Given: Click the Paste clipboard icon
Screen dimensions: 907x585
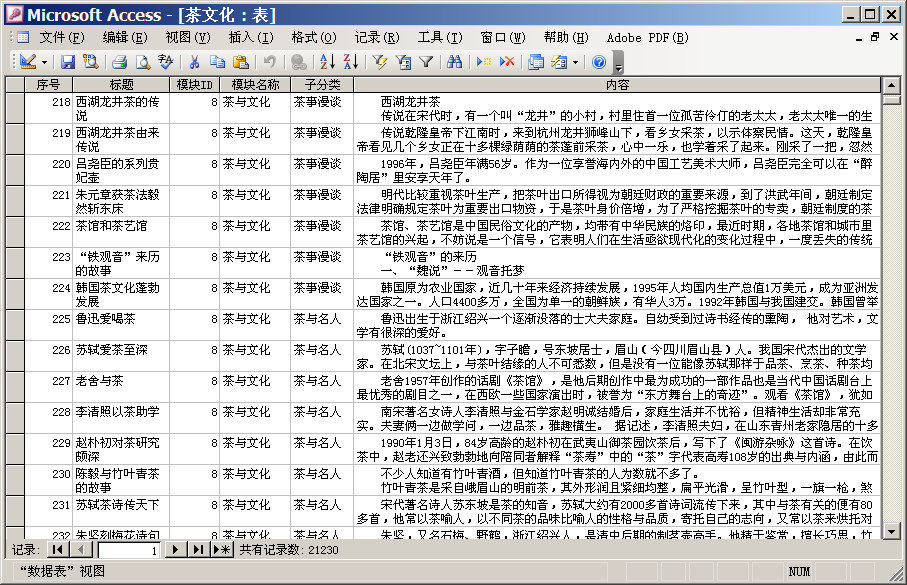Looking at the screenshot, I should pos(241,61).
